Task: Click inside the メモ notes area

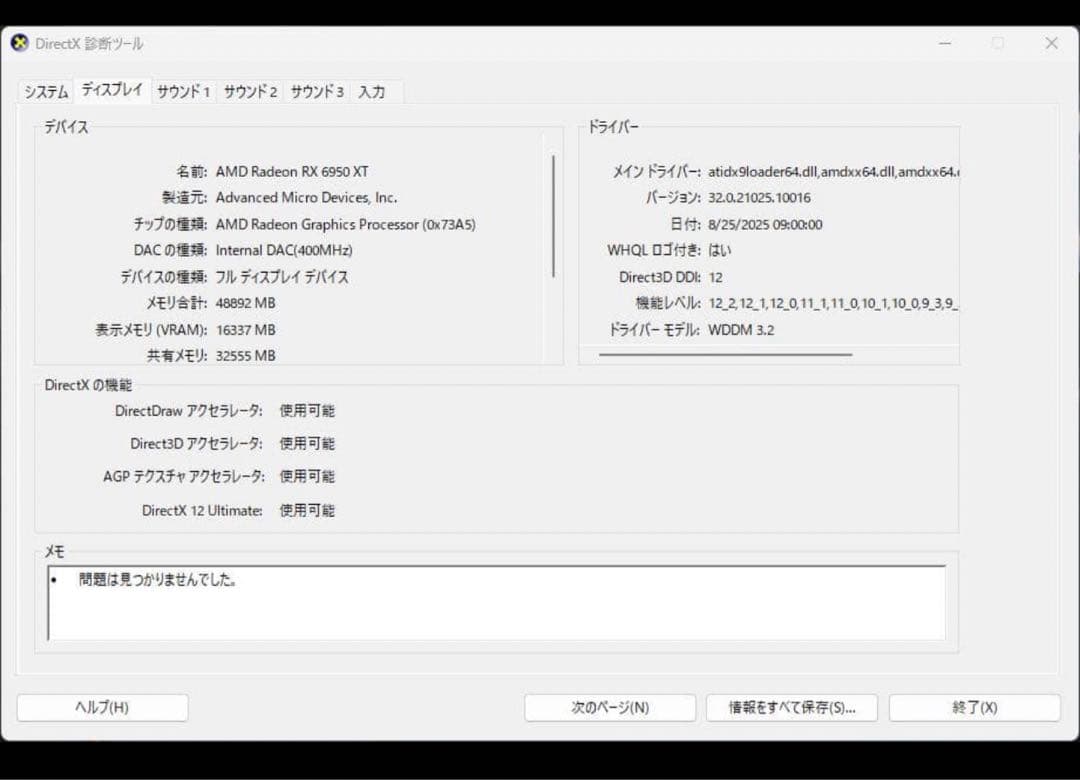Action: (495, 603)
